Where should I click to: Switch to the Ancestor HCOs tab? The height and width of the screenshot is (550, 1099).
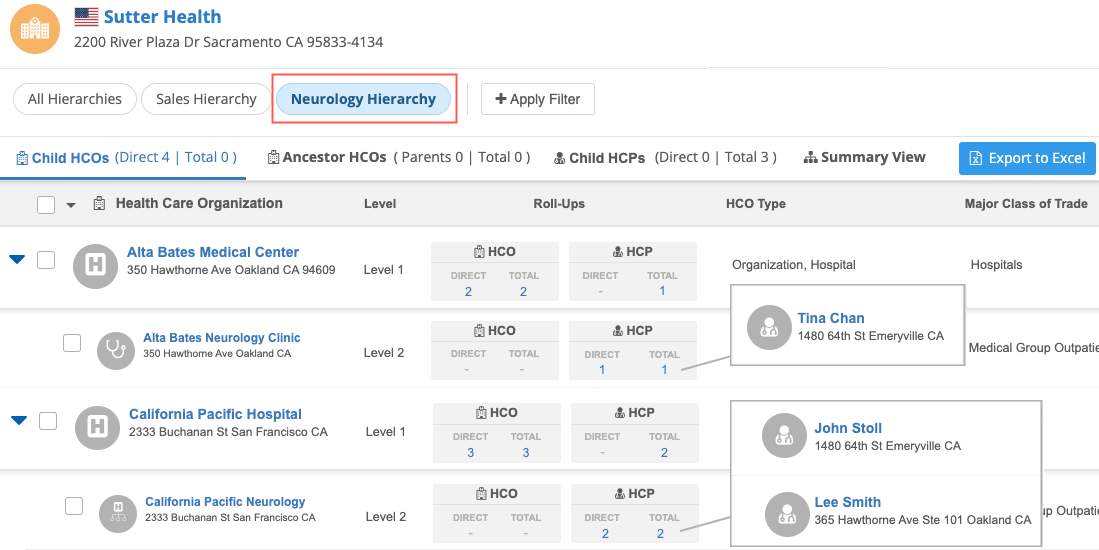[334, 157]
